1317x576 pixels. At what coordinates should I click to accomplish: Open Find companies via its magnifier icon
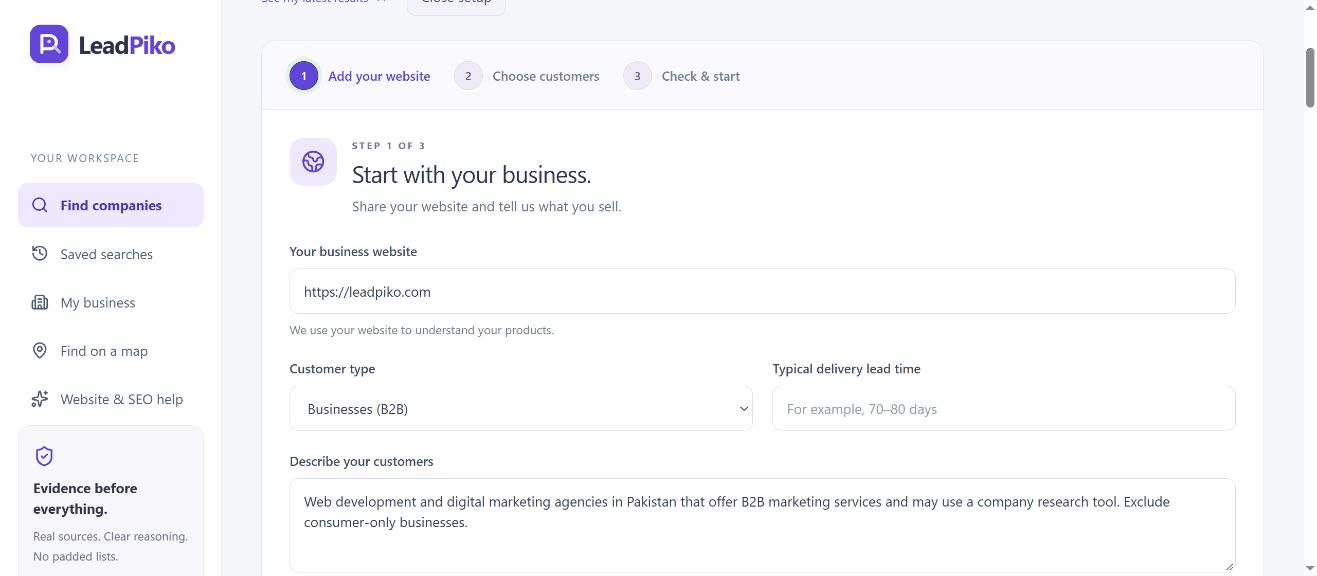coord(40,205)
